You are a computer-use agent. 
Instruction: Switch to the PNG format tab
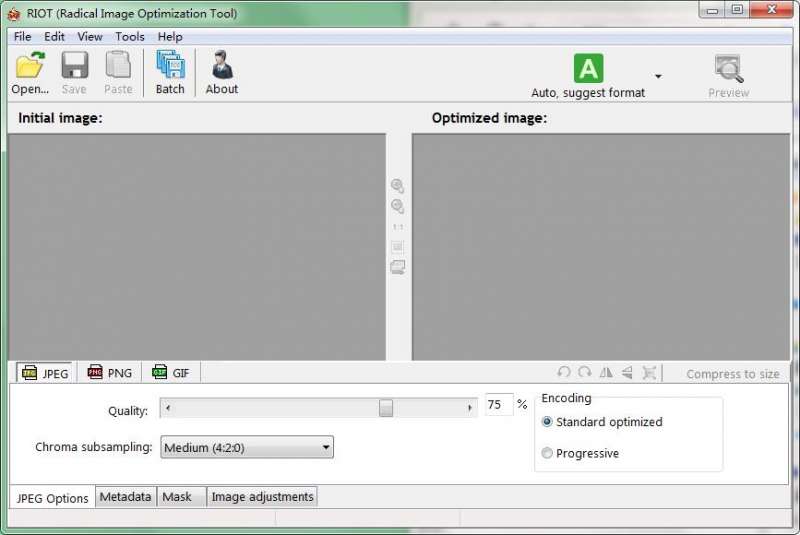(x=110, y=373)
